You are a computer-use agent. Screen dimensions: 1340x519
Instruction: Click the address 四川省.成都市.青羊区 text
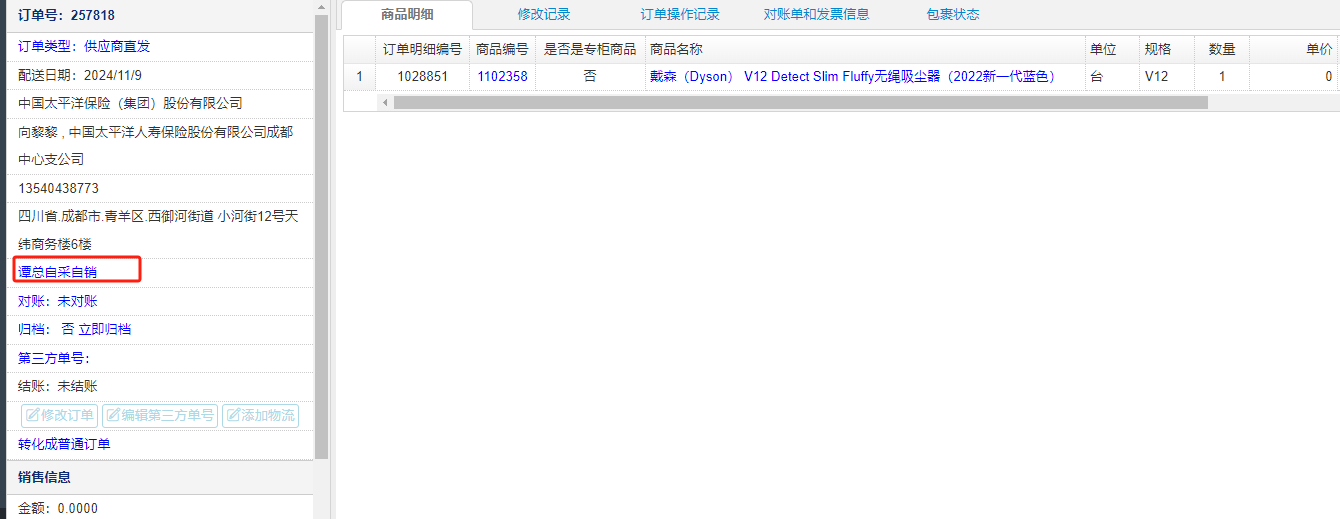158,230
